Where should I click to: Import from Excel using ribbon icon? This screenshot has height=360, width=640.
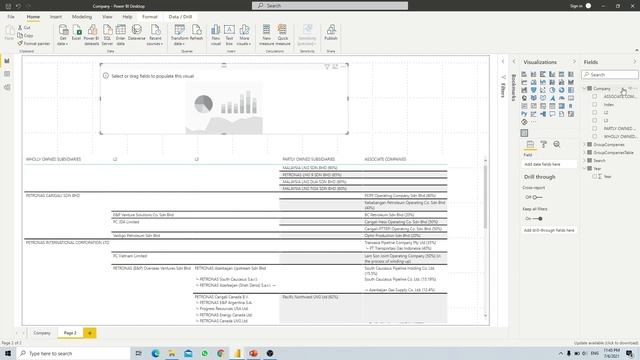click(77, 32)
